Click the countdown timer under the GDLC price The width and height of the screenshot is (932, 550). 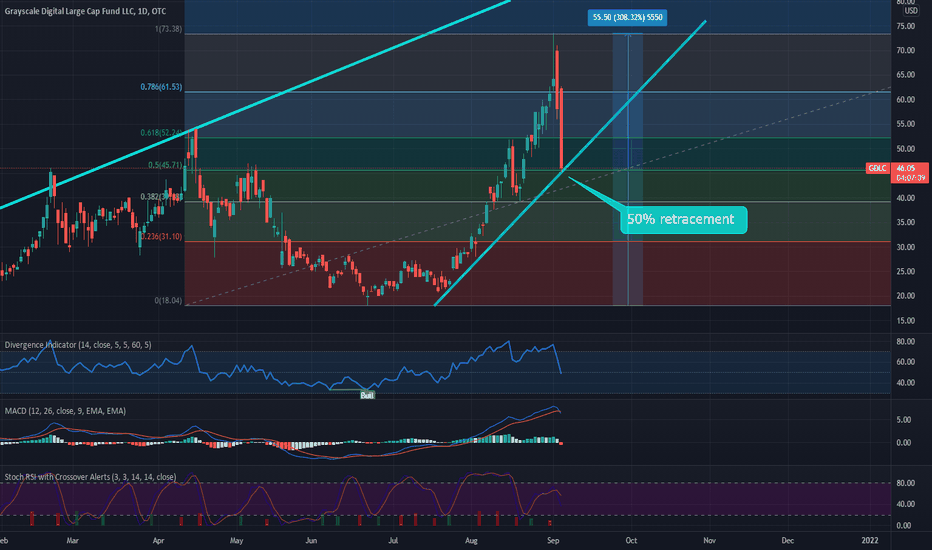coord(910,178)
